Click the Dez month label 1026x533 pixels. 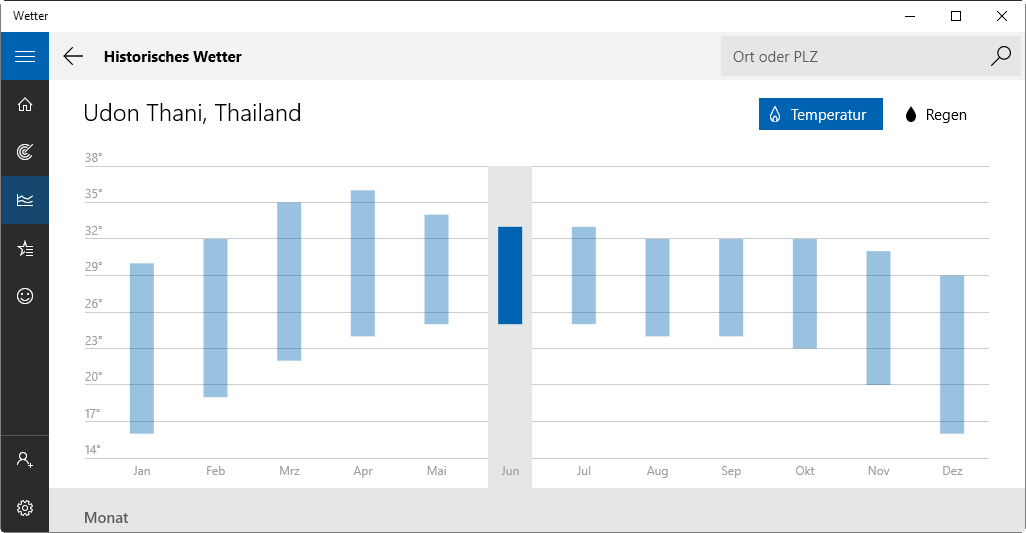pos(952,471)
